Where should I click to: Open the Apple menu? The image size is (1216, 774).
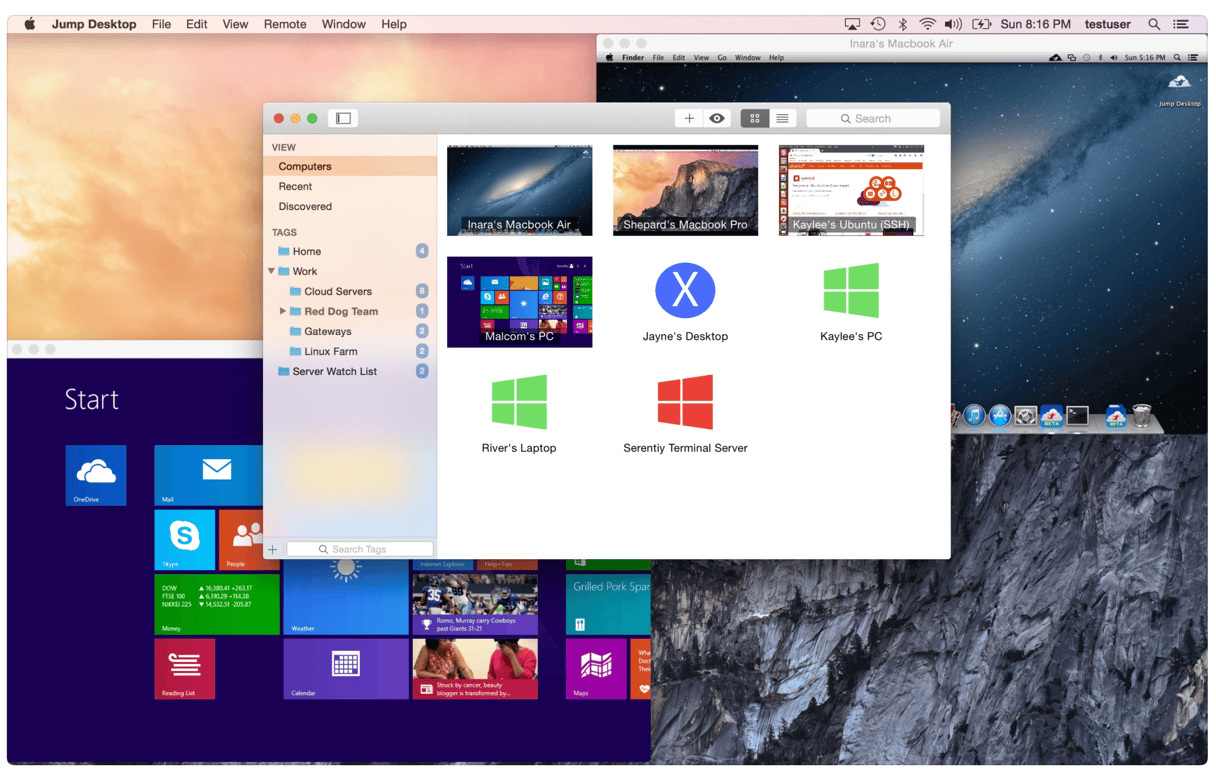30,24
